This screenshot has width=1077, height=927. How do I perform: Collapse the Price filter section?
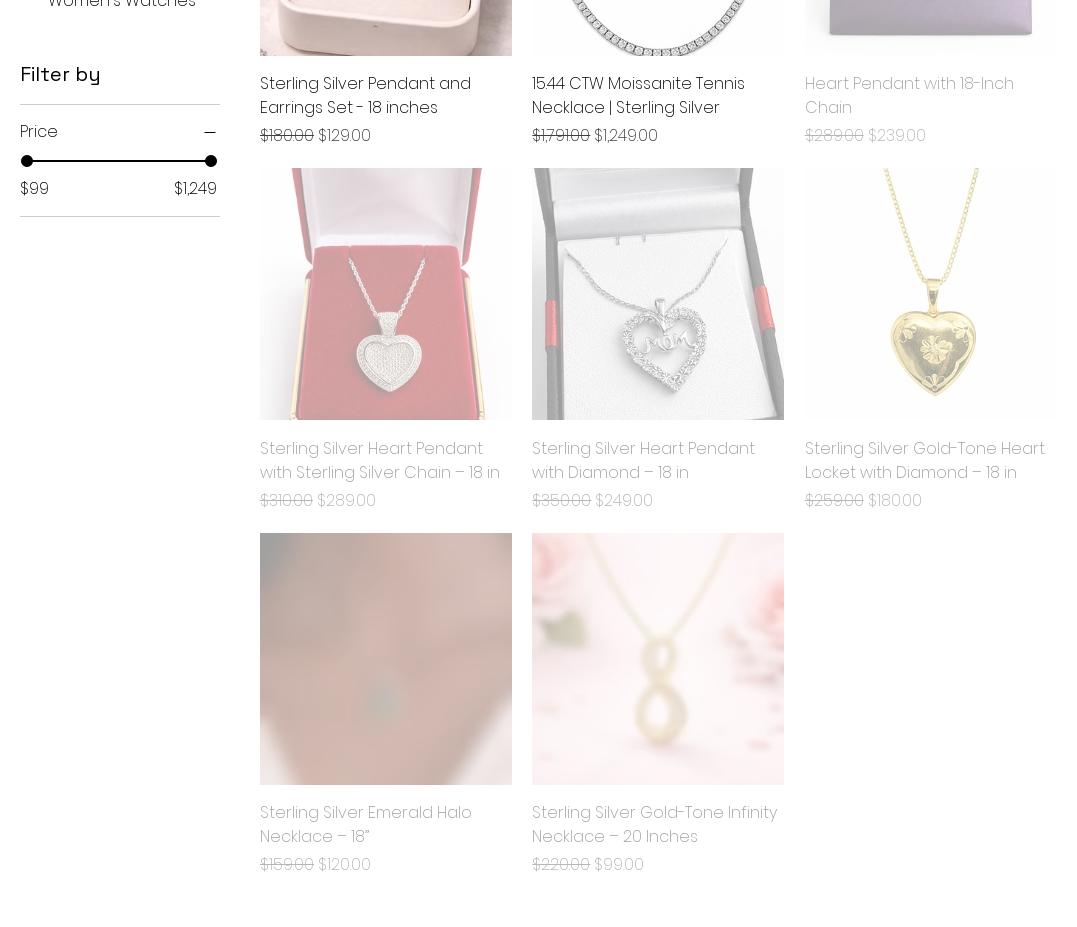point(209,132)
